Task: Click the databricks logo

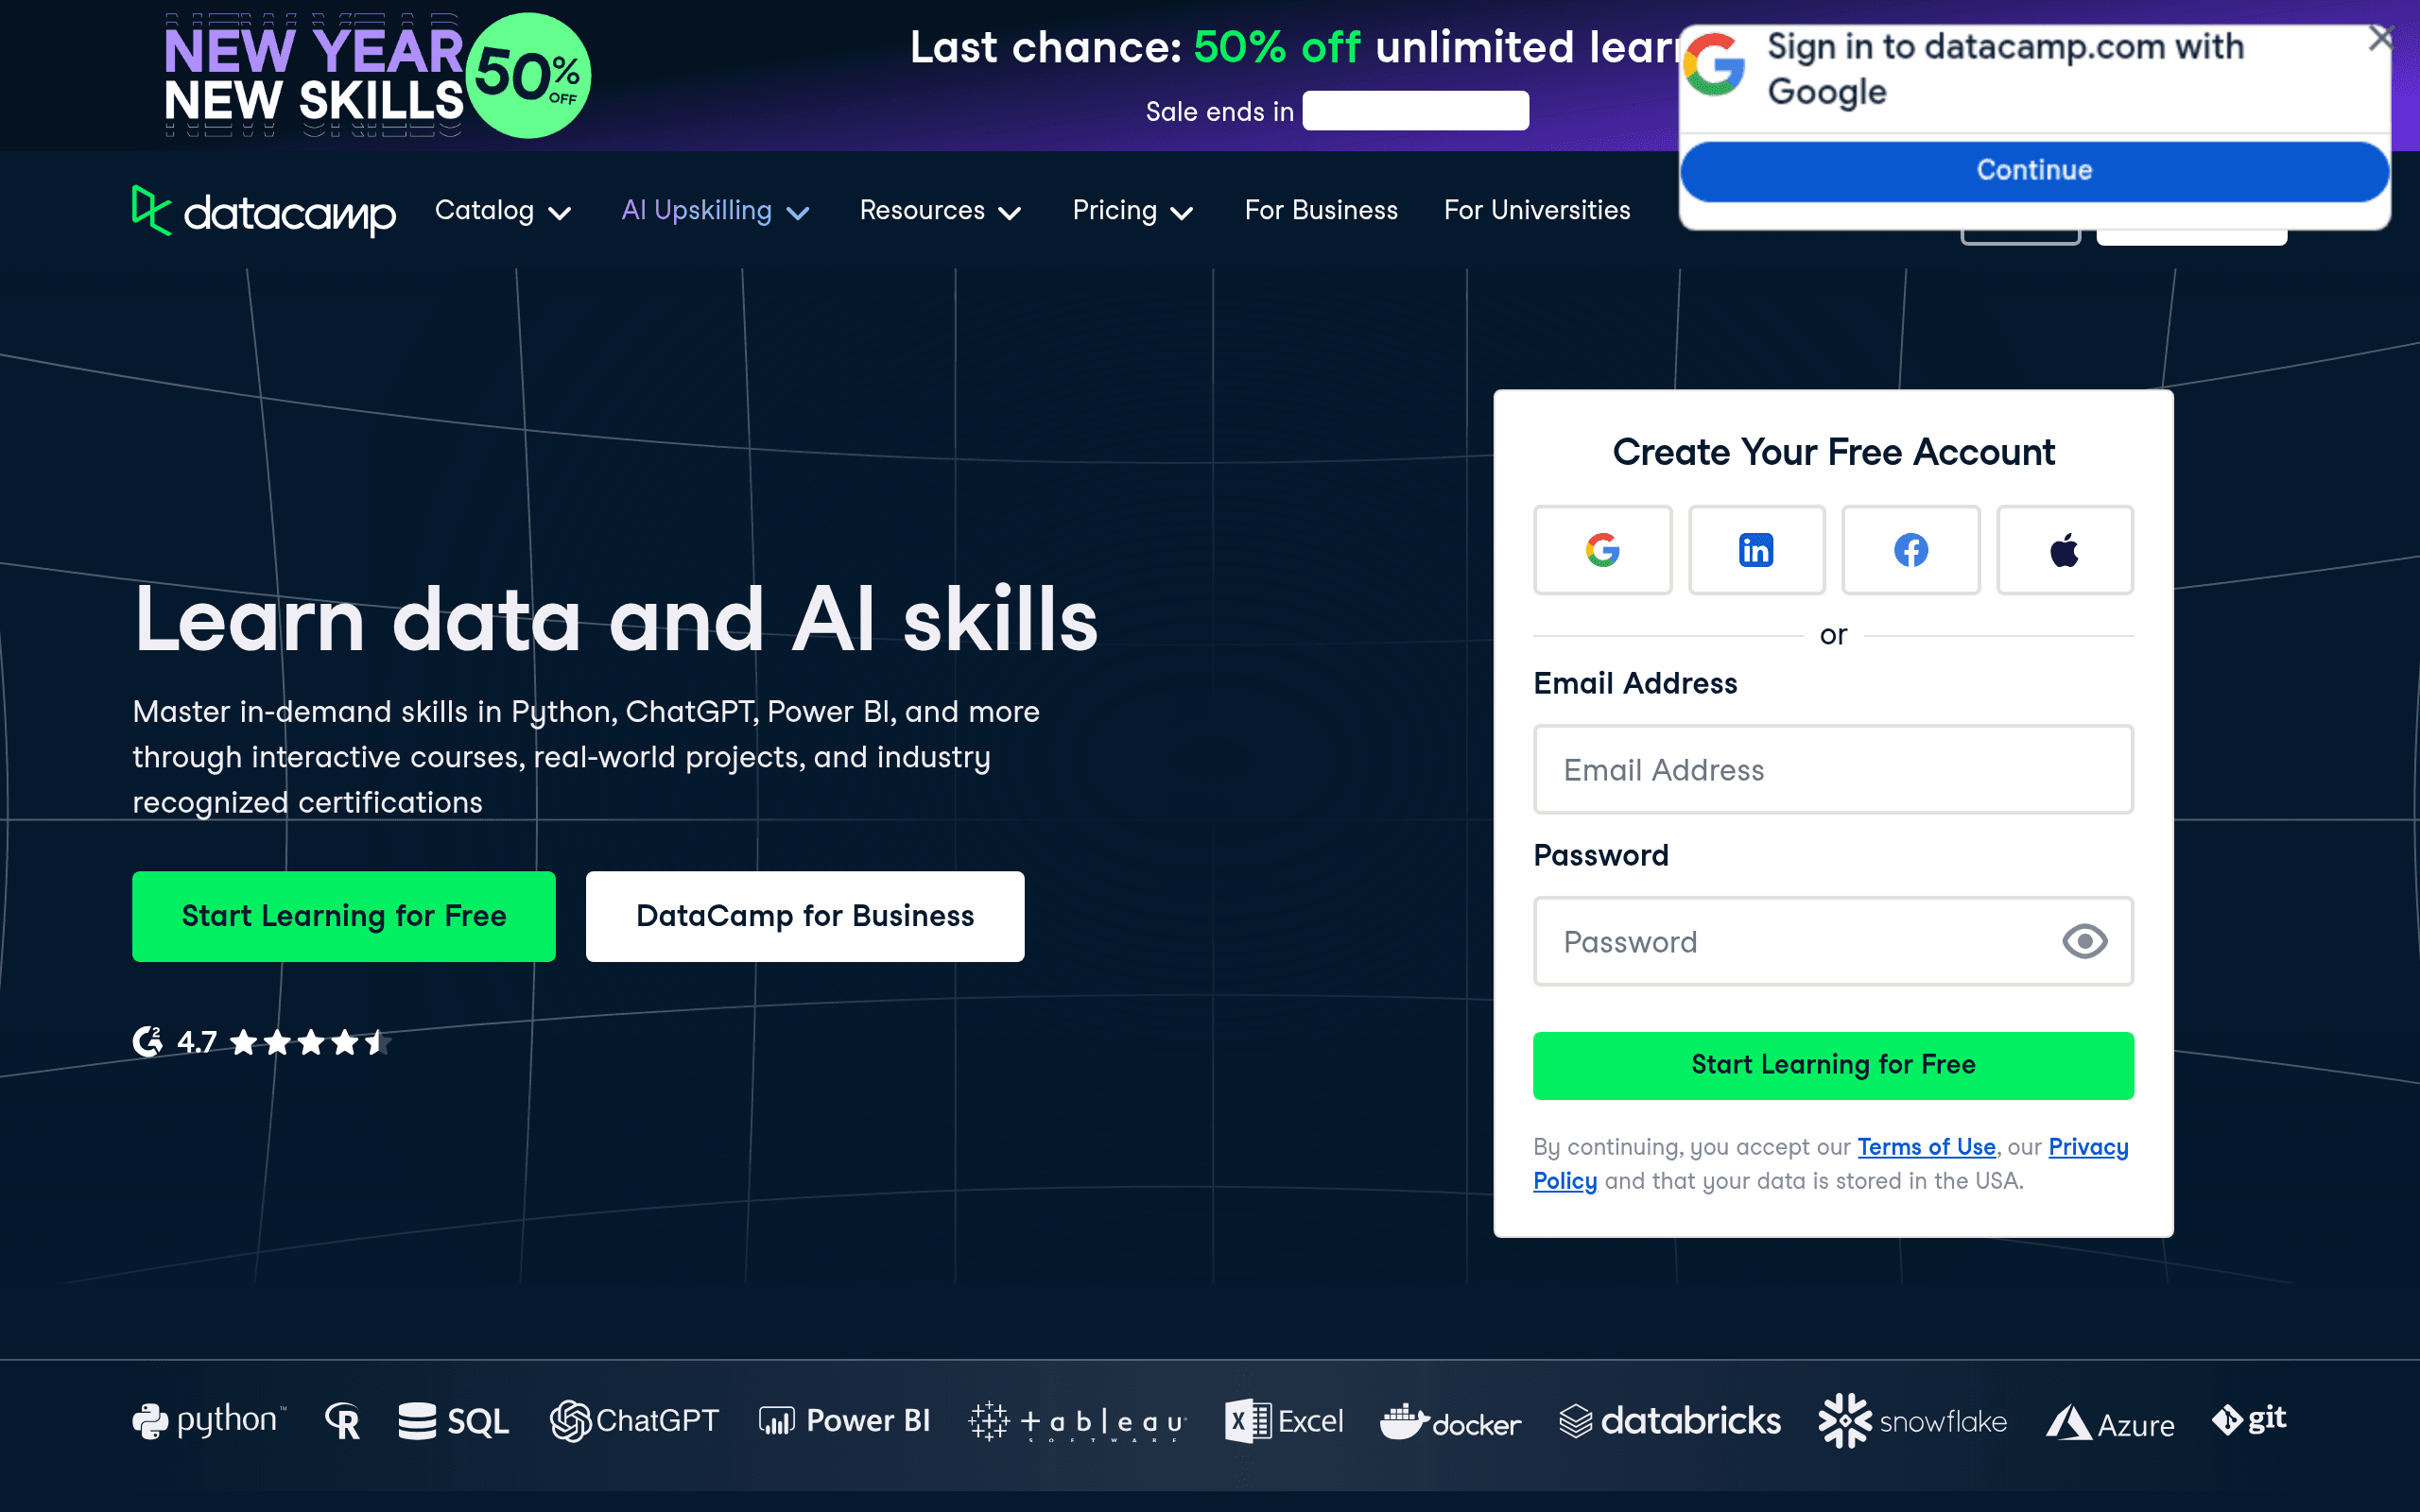Action: [x=1670, y=1421]
